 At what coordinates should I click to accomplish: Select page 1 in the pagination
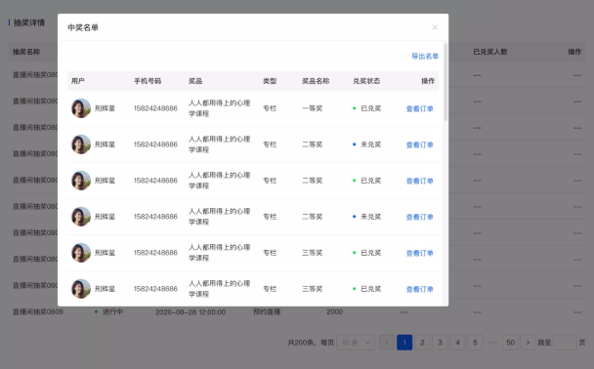click(x=405, y=342)
